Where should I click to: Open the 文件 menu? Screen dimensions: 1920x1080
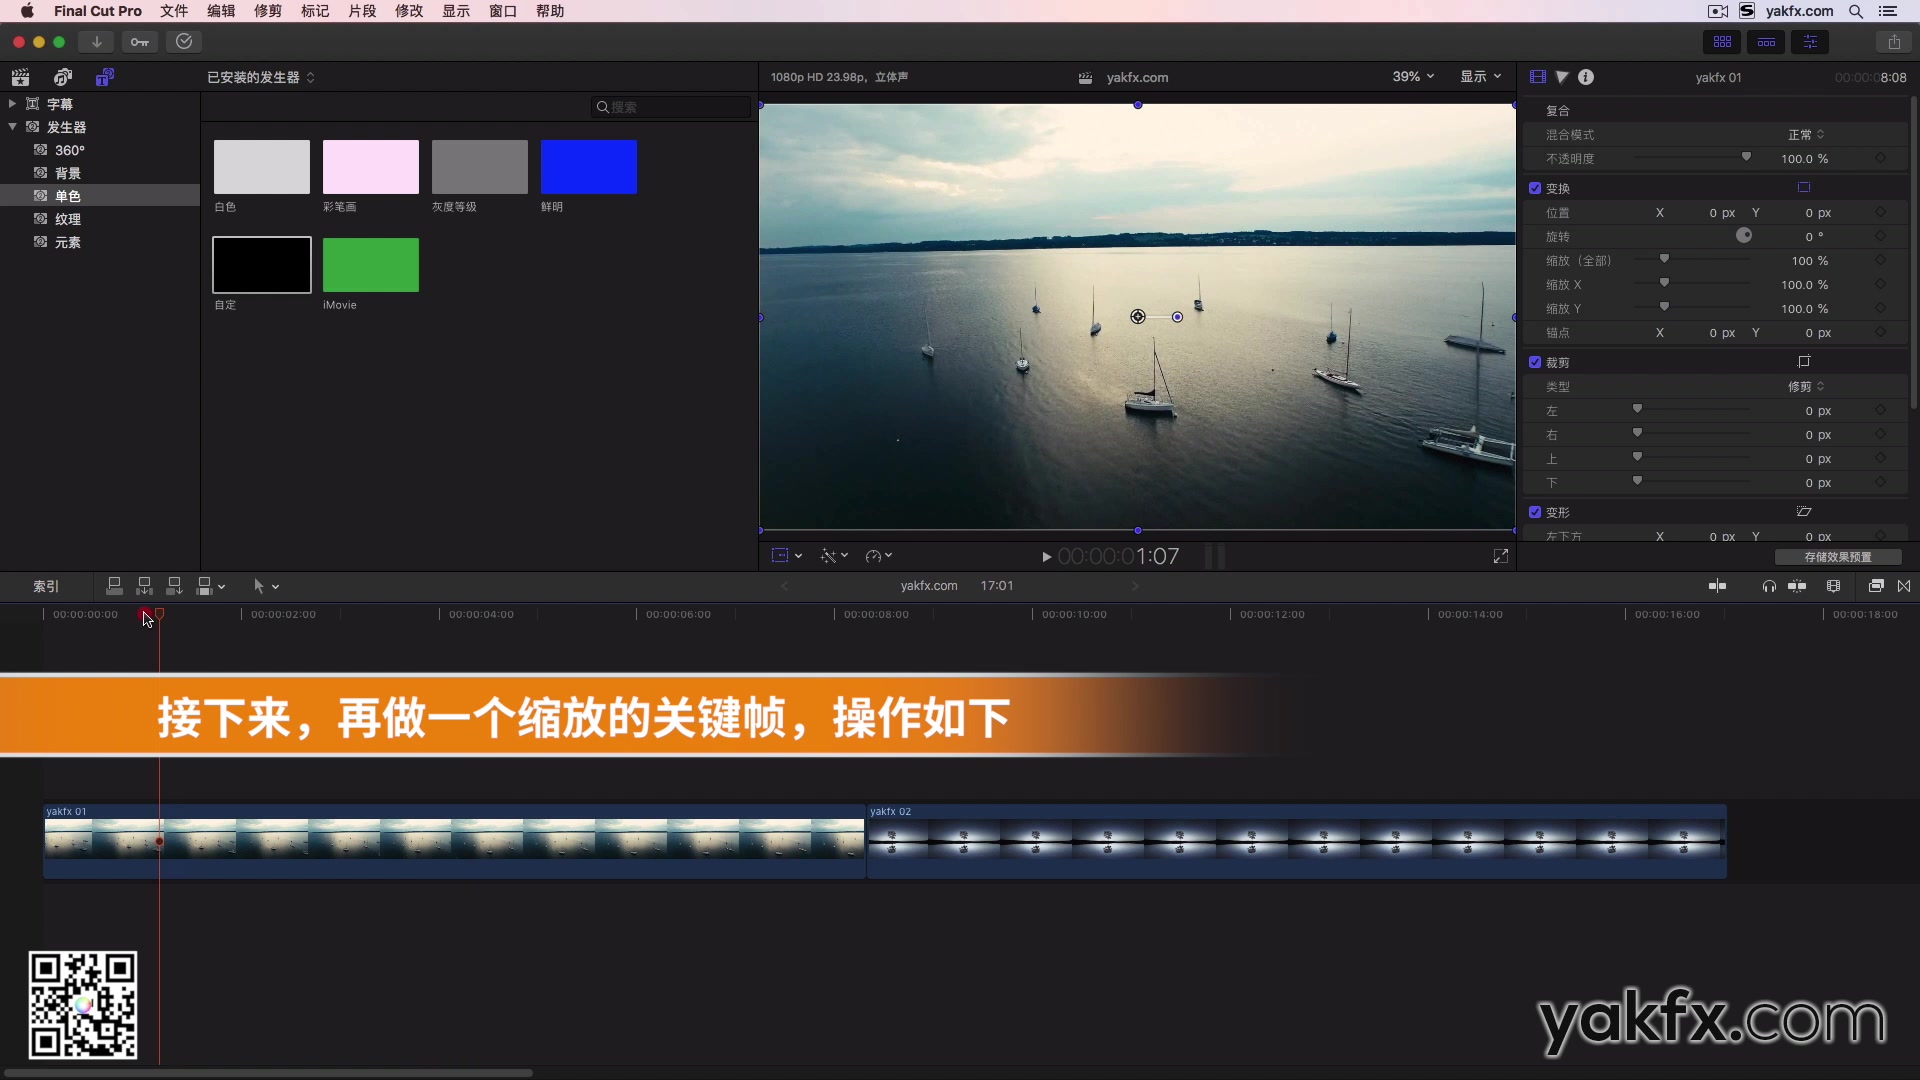pyautogui.click(x=174, y=11)
